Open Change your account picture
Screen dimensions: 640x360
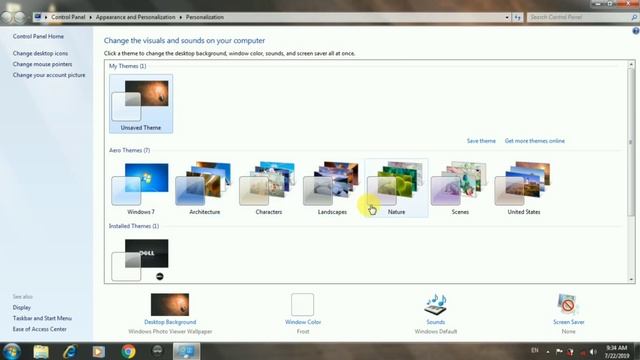[49, 75]
